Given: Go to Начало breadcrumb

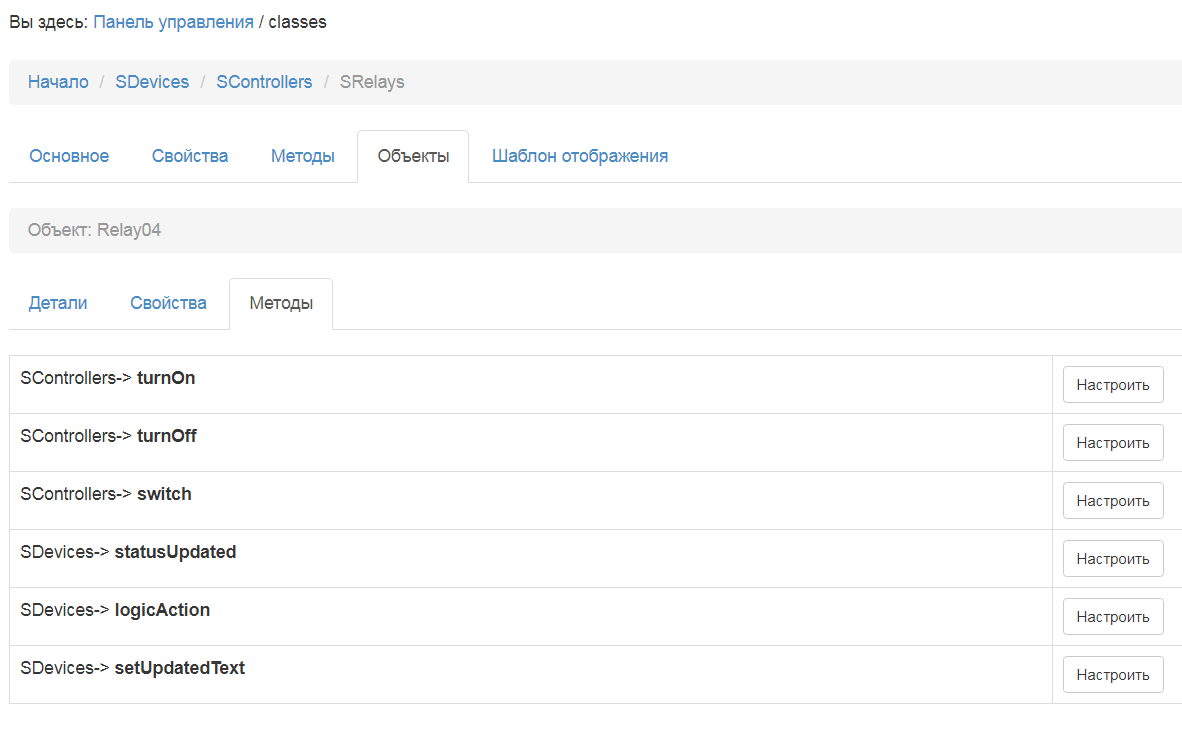Looking at the screenshot, I should coord(58,82).
